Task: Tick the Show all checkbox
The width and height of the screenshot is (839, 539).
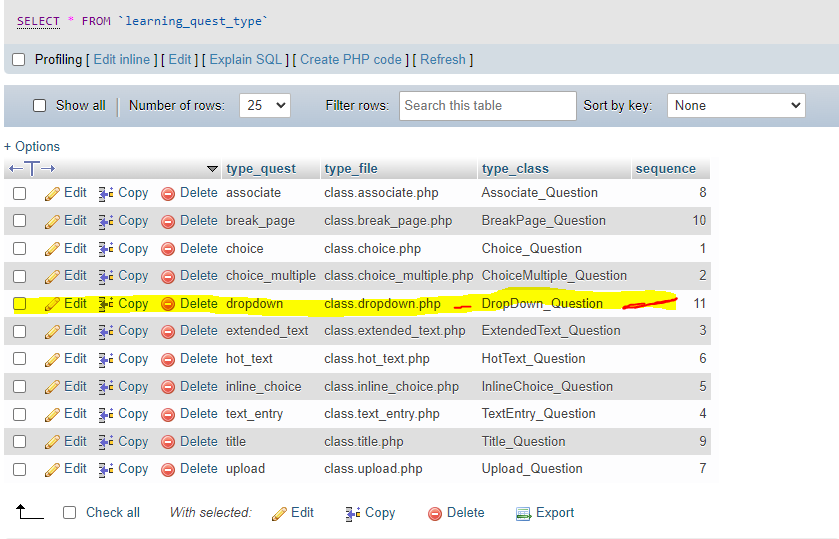Action: [40, 105]
